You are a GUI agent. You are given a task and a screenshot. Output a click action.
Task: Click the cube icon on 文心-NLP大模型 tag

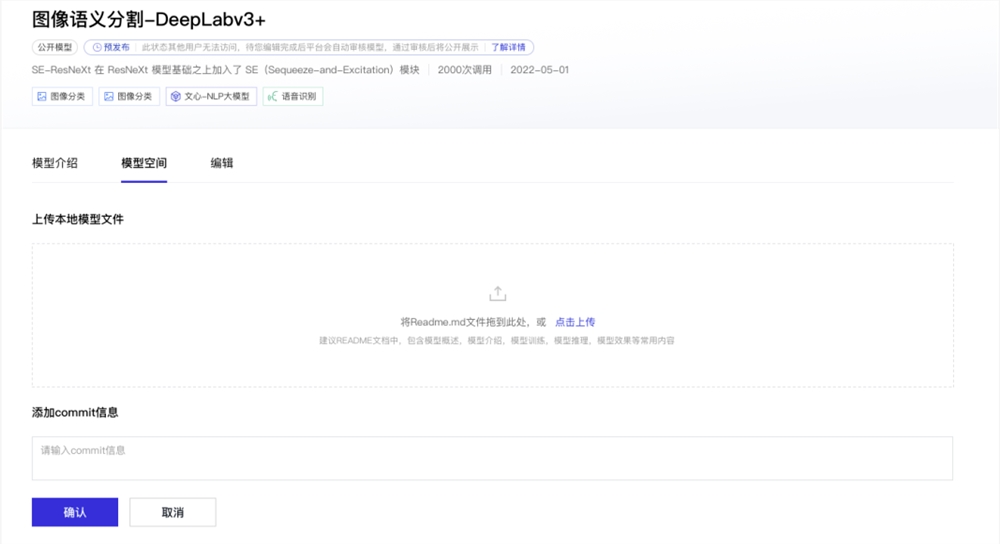[x=175, y=97]
